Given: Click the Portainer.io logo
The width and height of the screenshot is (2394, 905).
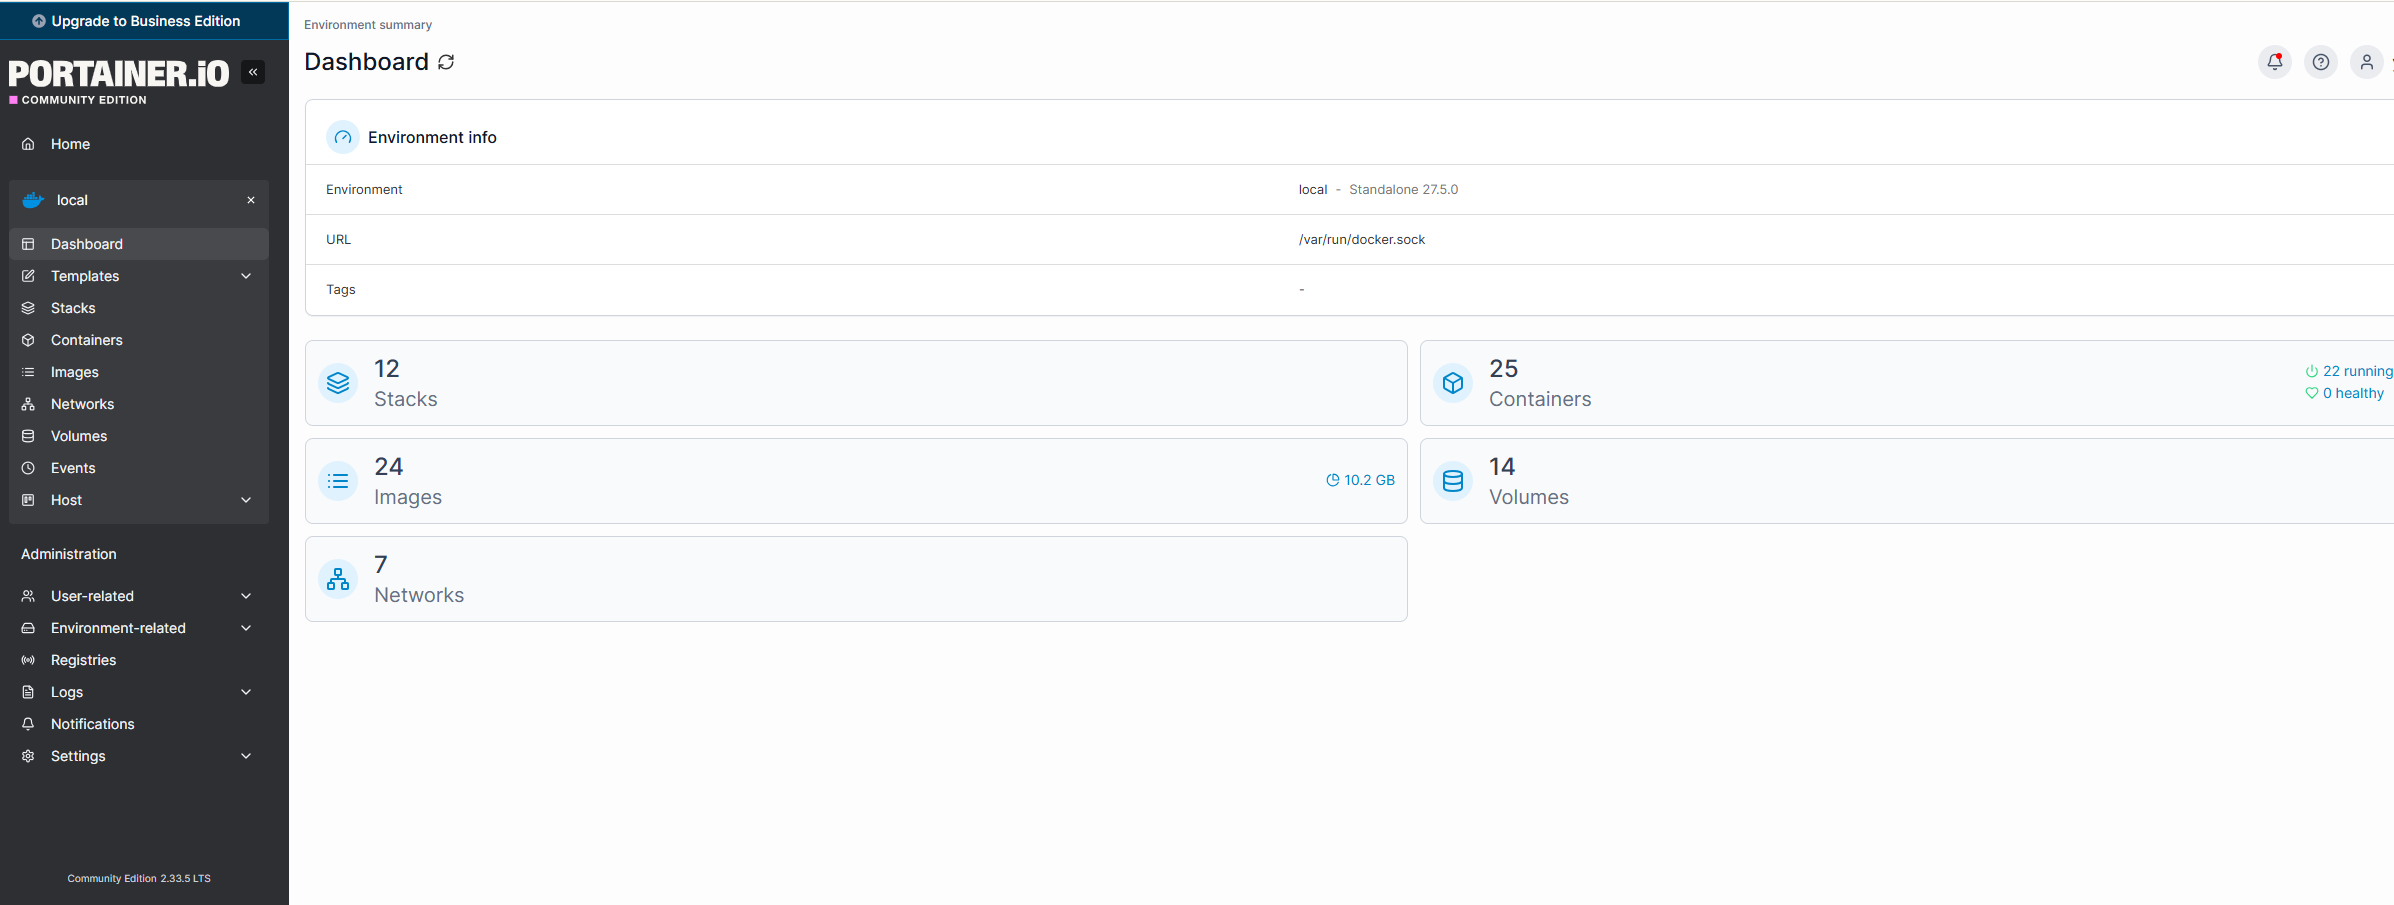Looking at the screenshot, I should 118,74.
